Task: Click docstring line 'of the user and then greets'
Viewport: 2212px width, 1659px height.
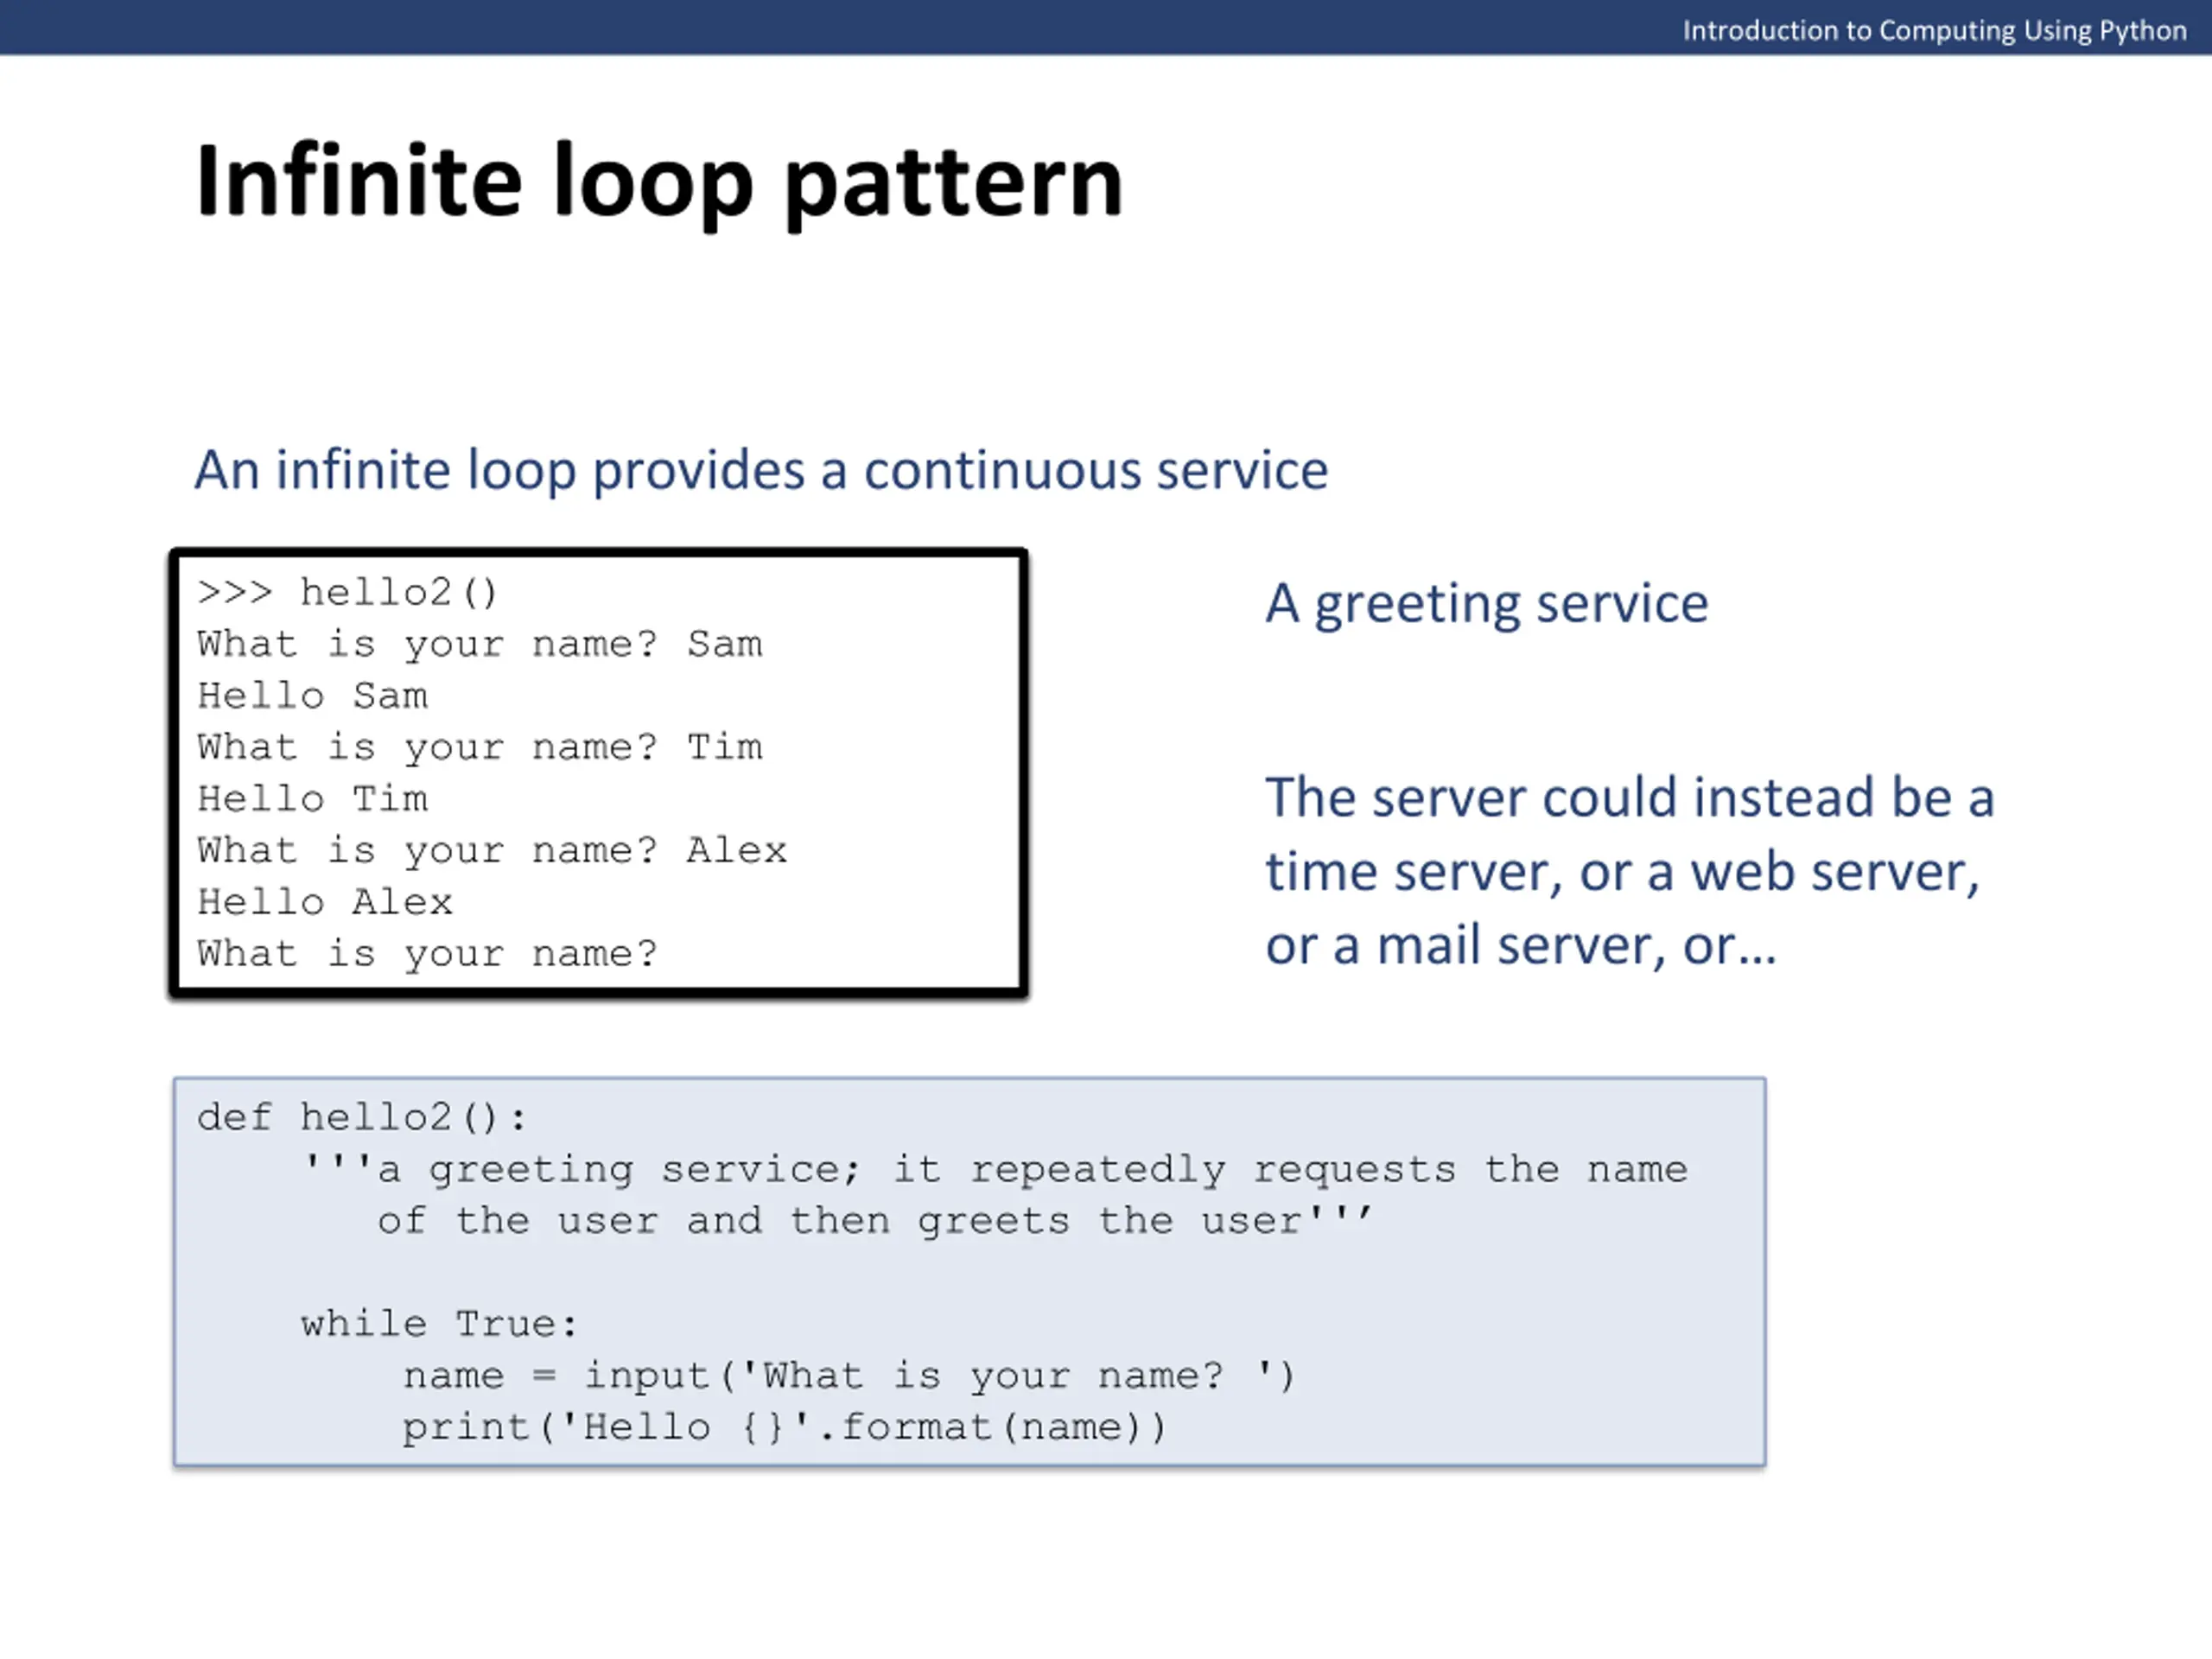Action: pyautogui.click(x=875, y=1221)
